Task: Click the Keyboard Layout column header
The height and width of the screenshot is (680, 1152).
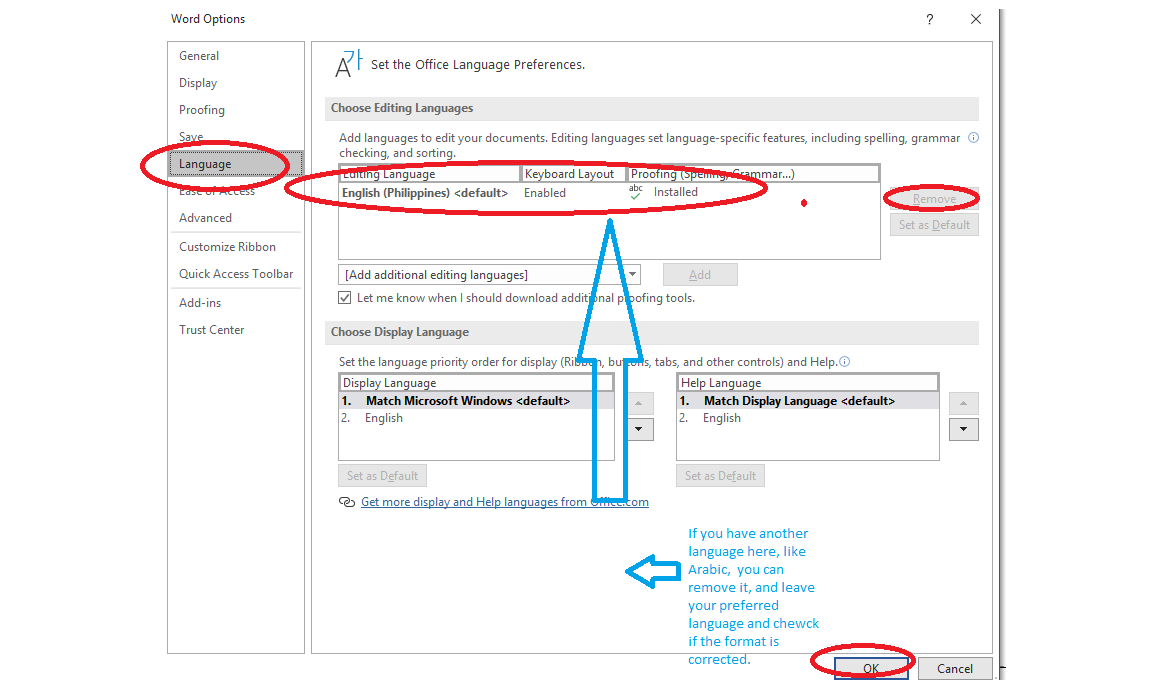Action: [573, 174]
